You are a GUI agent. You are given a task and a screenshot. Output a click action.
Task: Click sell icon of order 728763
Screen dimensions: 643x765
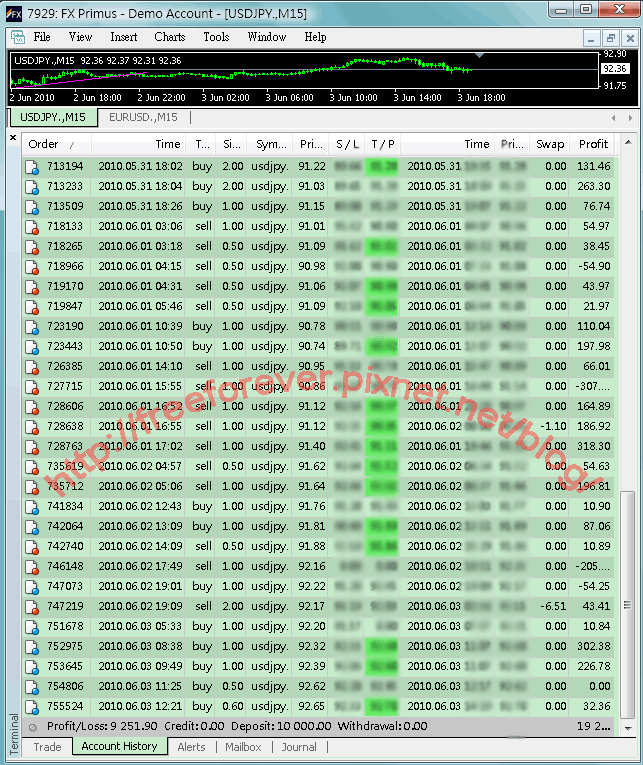tap(32, 447)
